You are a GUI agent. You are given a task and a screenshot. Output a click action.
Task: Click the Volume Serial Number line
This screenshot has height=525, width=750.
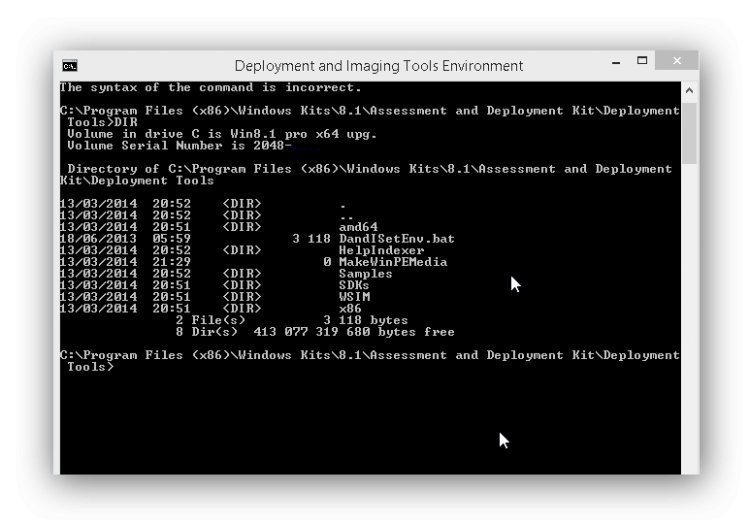point(179,146)
